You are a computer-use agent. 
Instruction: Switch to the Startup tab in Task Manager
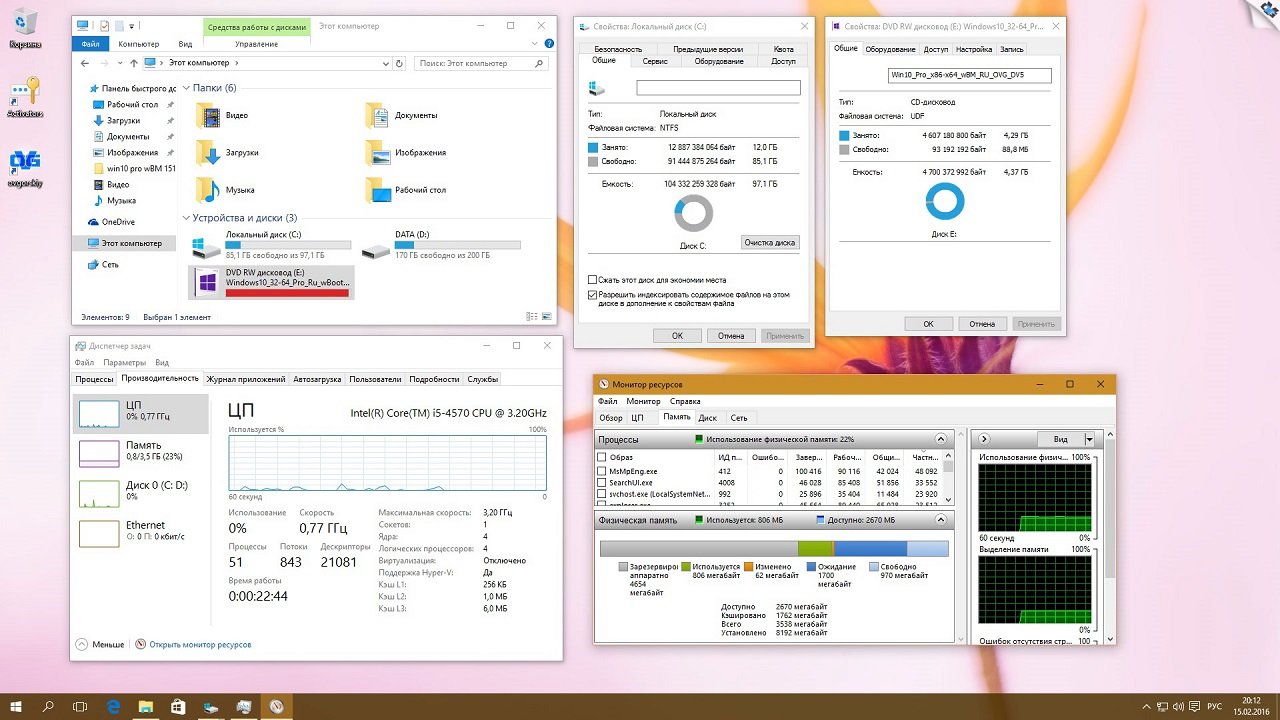tap(317, 379)
